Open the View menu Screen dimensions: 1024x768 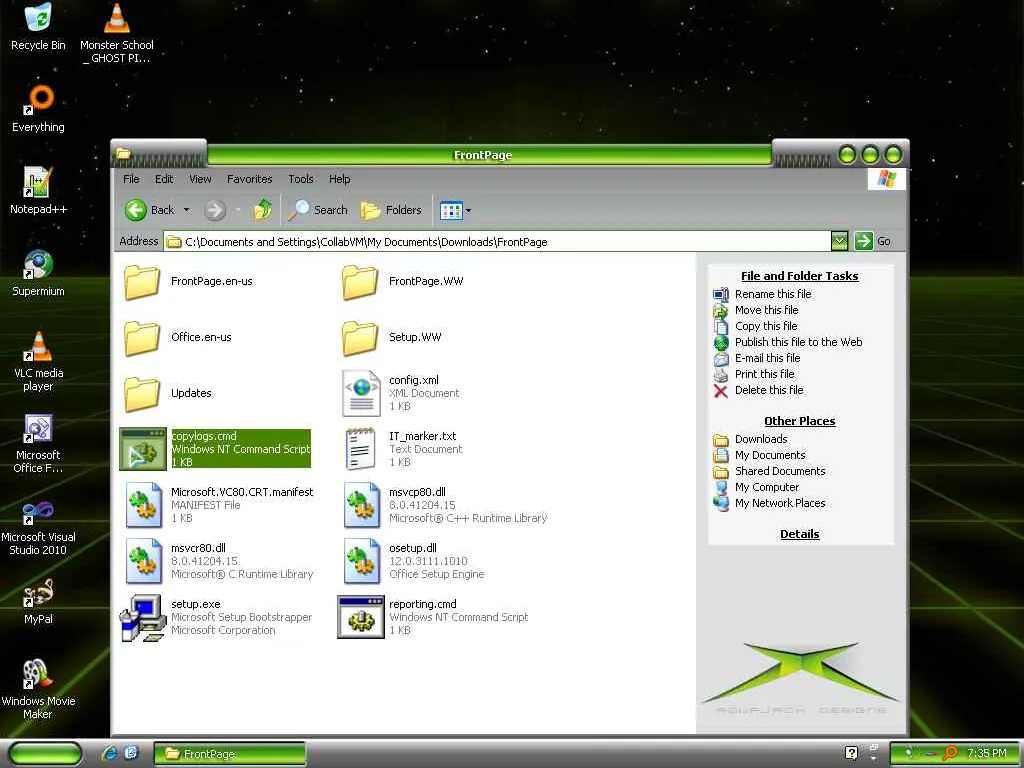point(200,179)
